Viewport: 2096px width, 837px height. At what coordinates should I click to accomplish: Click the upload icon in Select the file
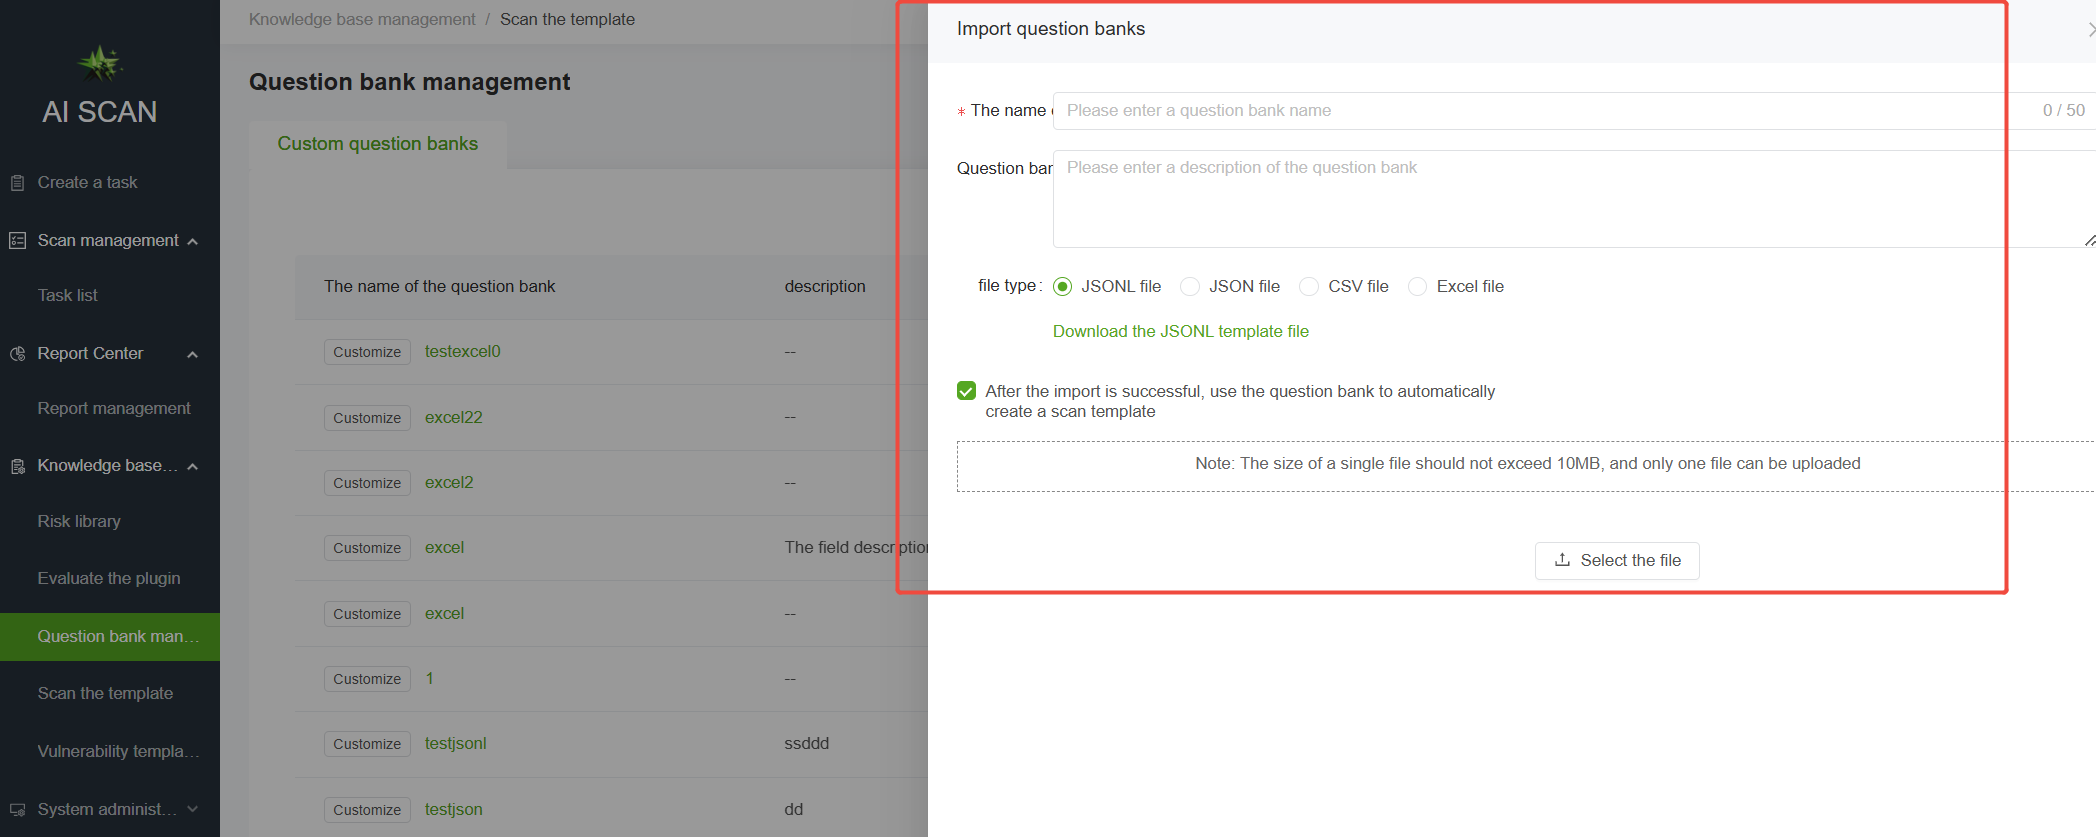point(1562,560)
